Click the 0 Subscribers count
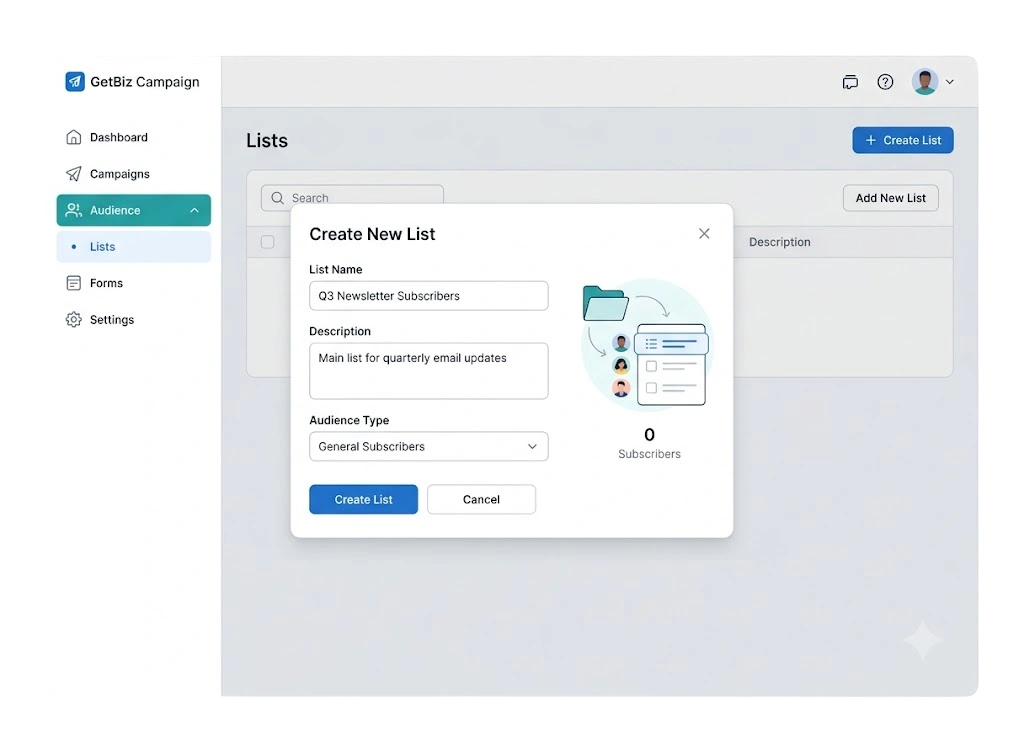Screen dimensions: 1024x741 click(649, 443)
